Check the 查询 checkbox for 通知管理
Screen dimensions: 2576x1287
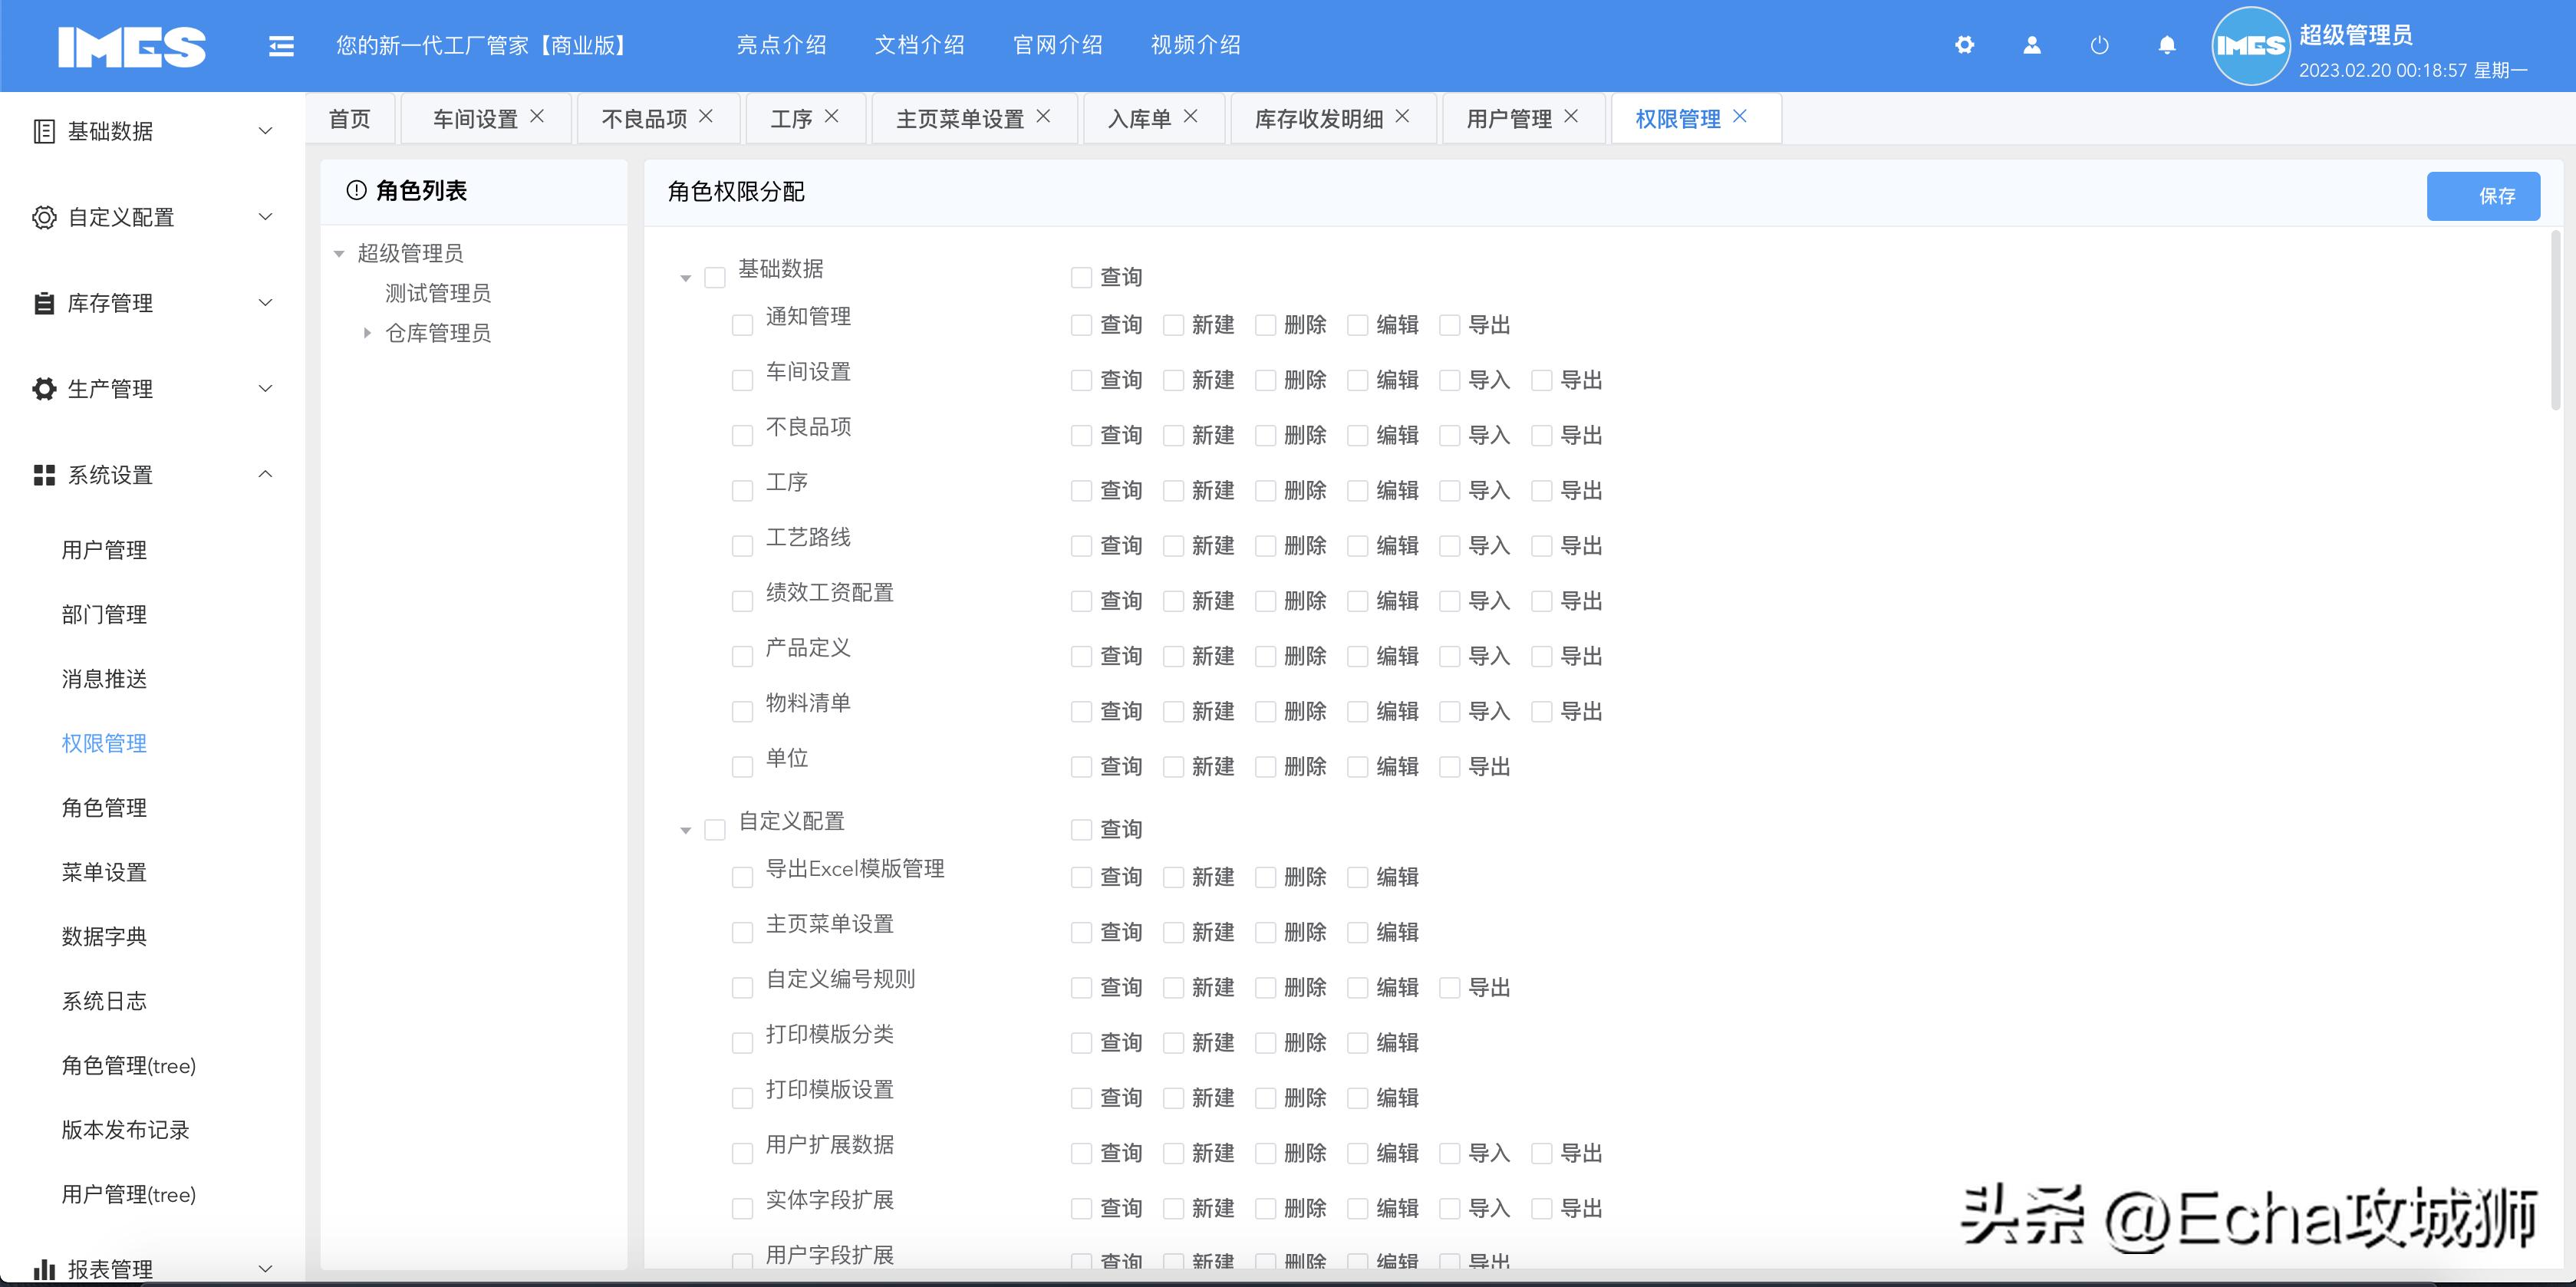point(1079,324)
